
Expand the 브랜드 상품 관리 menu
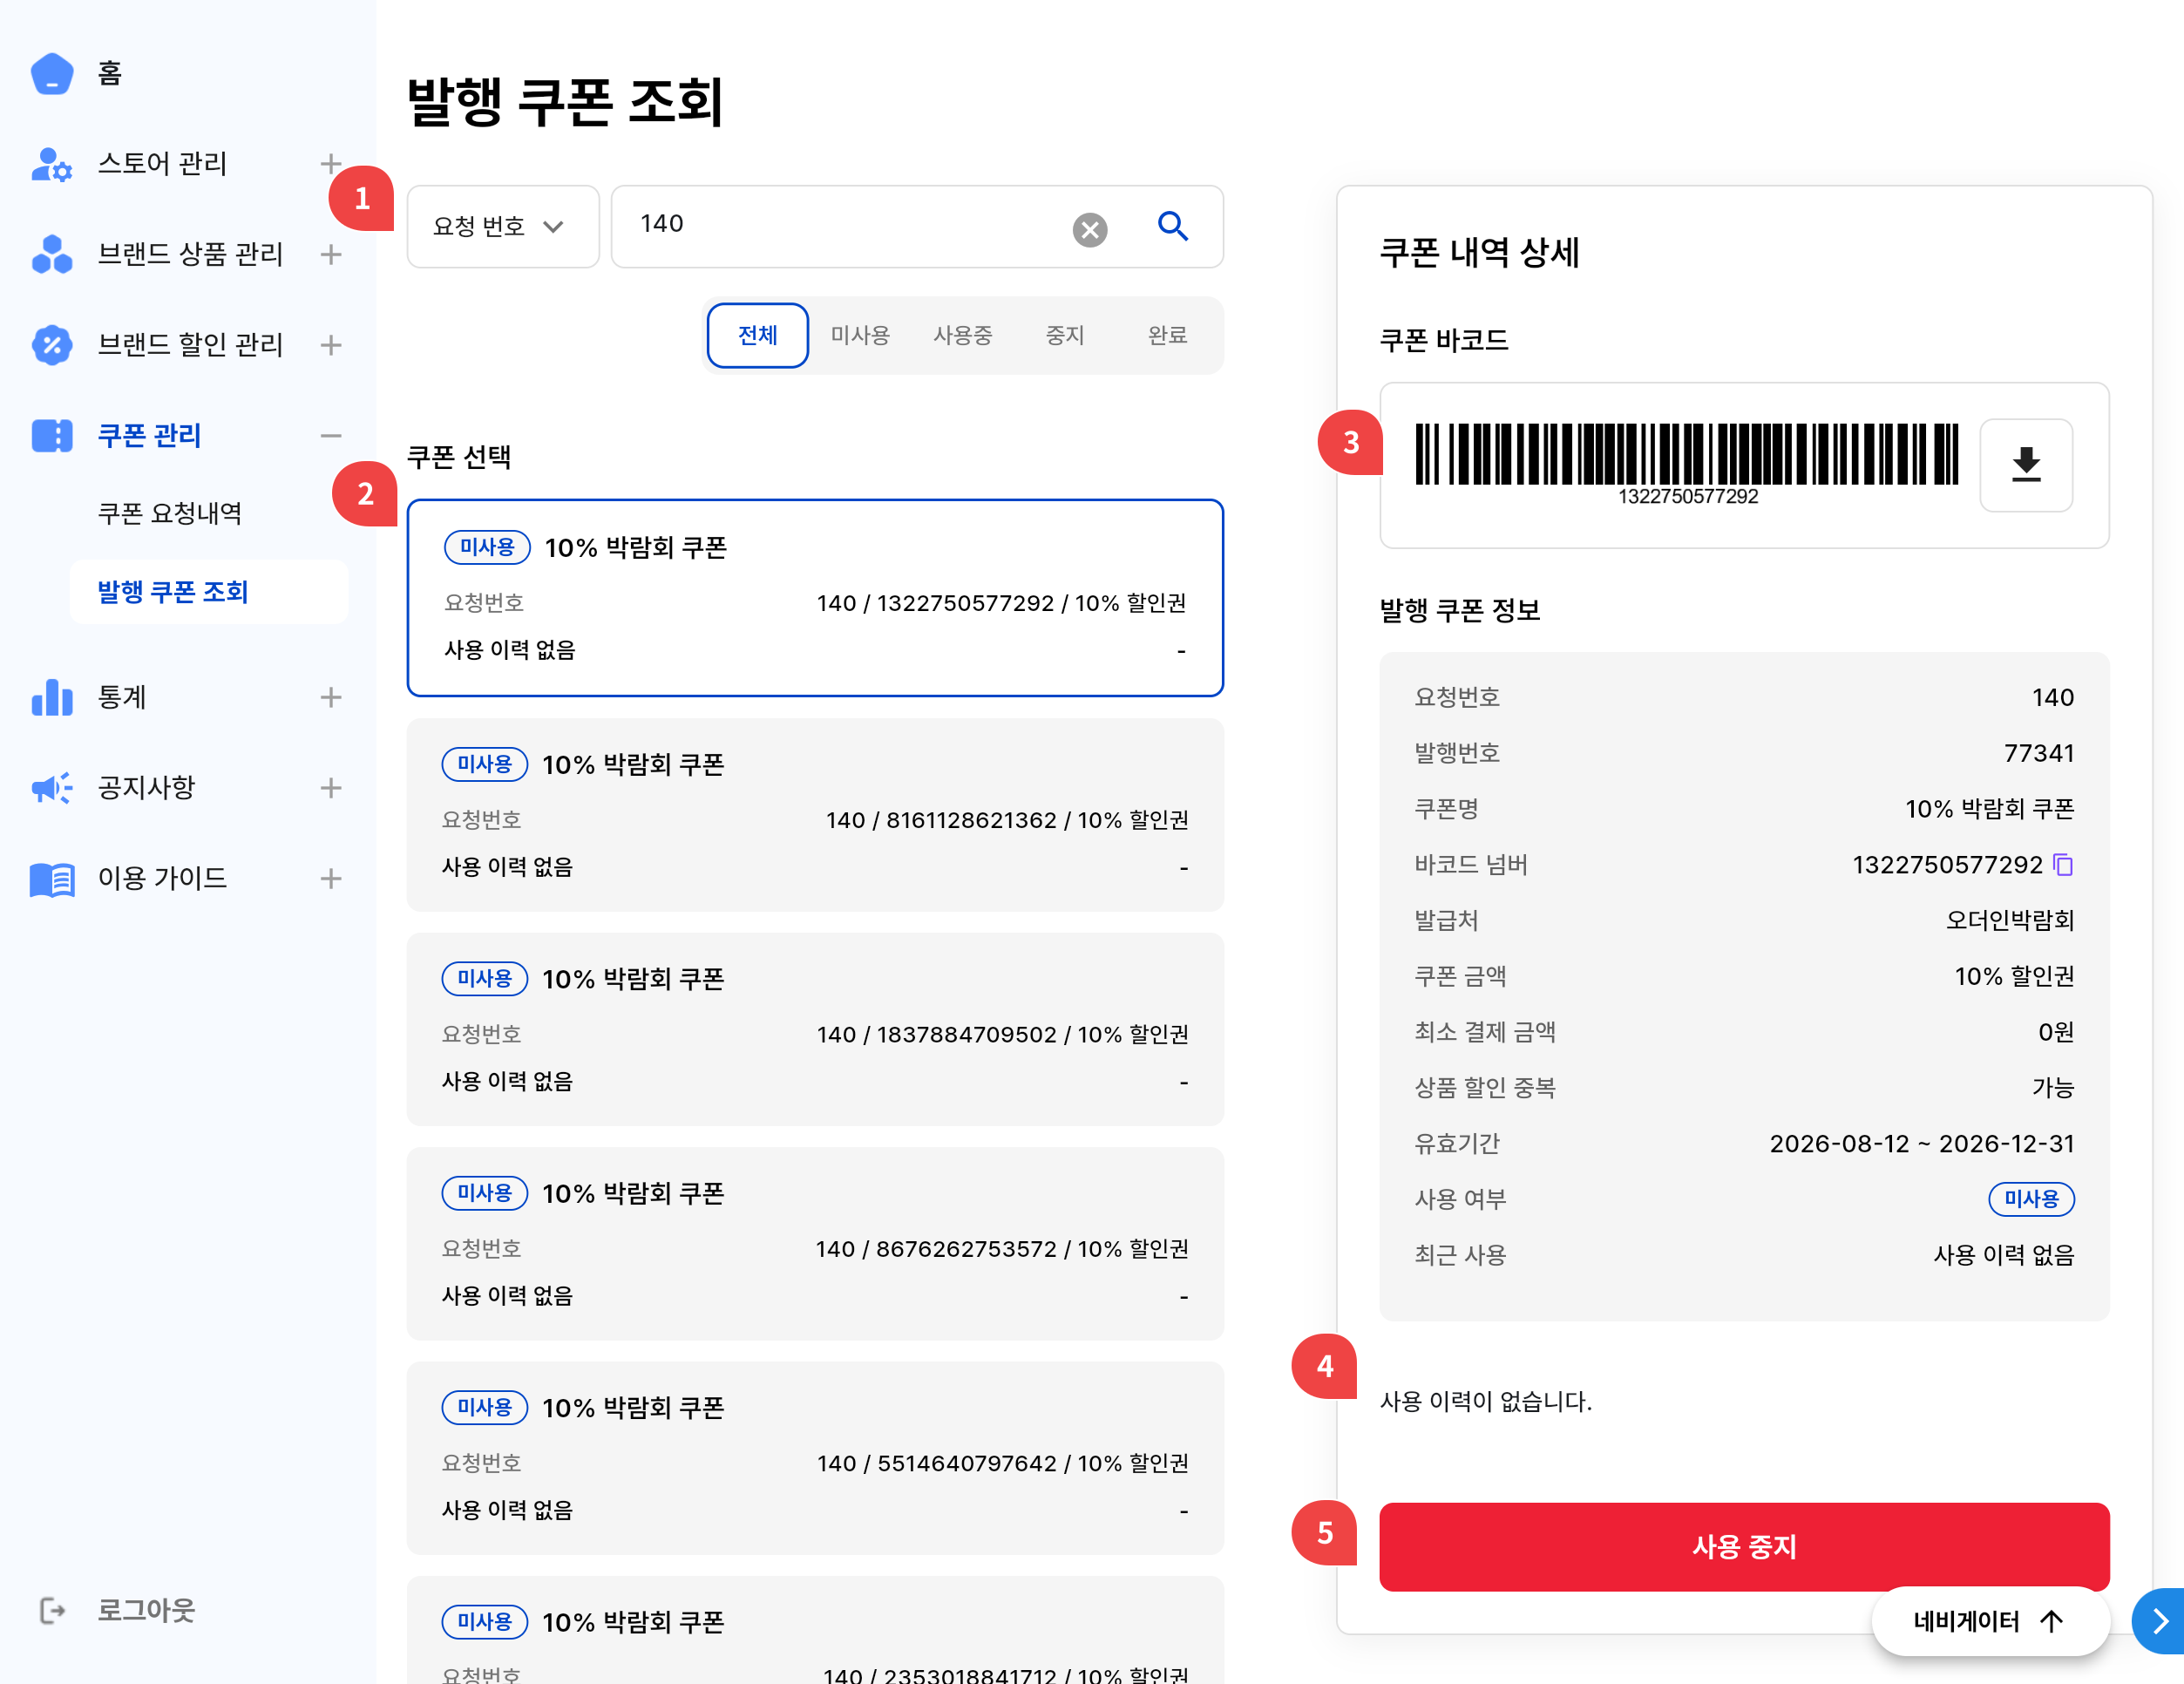click(x=331, y=254)
